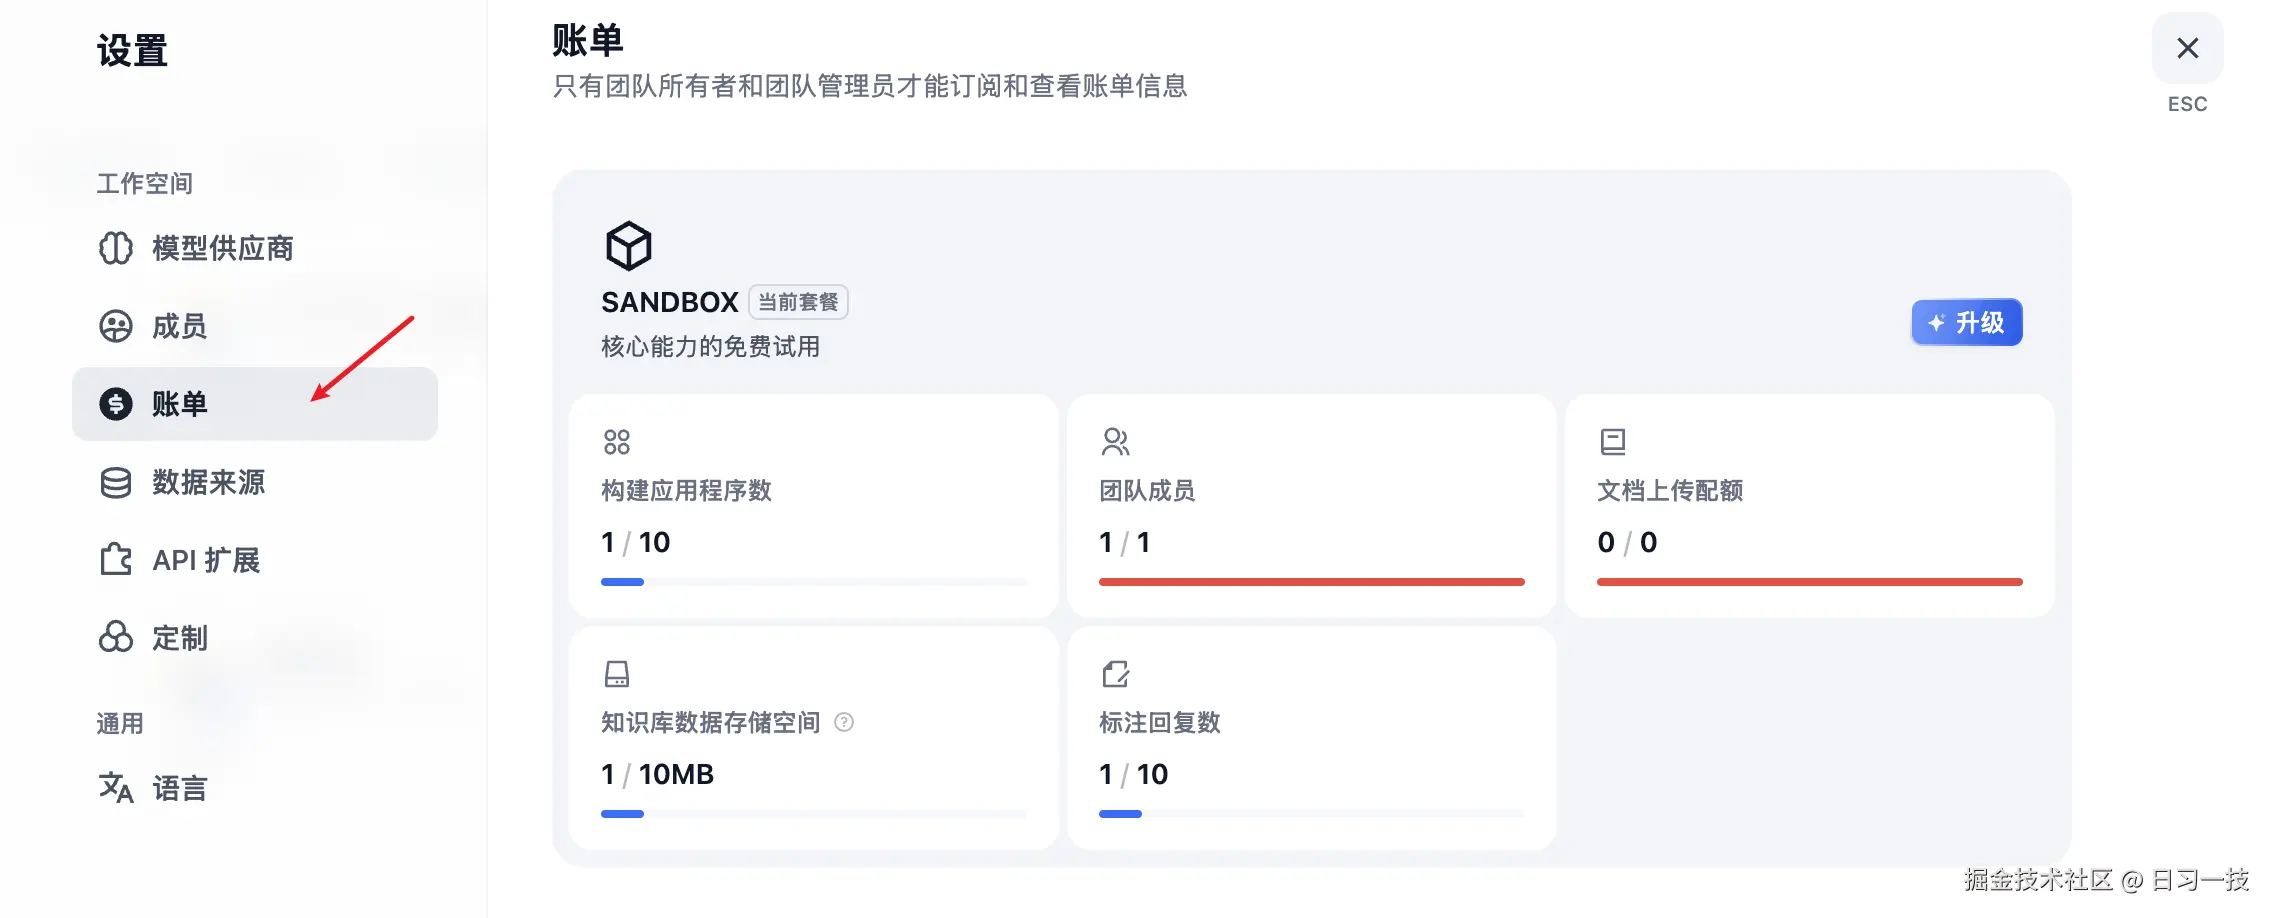Click the 构建应用程序数 progress bar
Image resolution: width=2274 pixels, height=918 pixels.
[x=813, y=581]
